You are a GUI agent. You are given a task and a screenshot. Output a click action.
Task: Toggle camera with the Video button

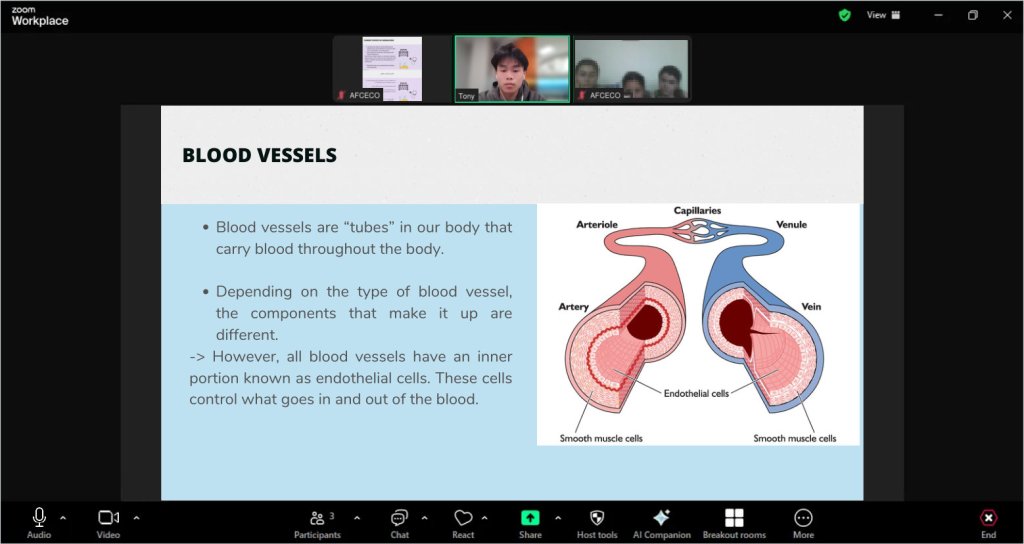(x=108, y=523)
